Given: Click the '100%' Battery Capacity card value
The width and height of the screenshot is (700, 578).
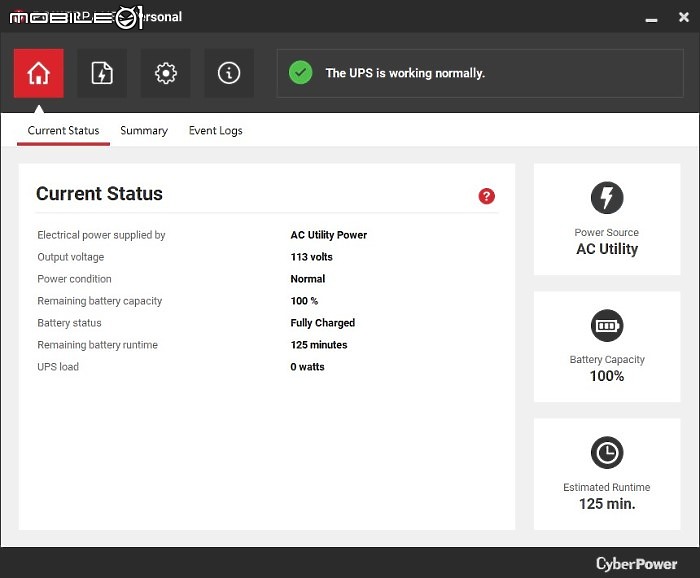Looking at the screenshot, I should [607, 376].
